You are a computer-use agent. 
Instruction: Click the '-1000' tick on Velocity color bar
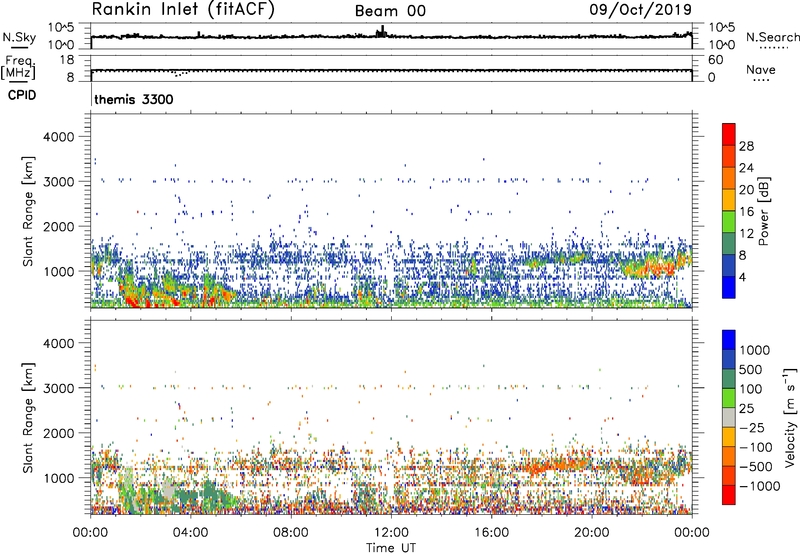point(759,486)
